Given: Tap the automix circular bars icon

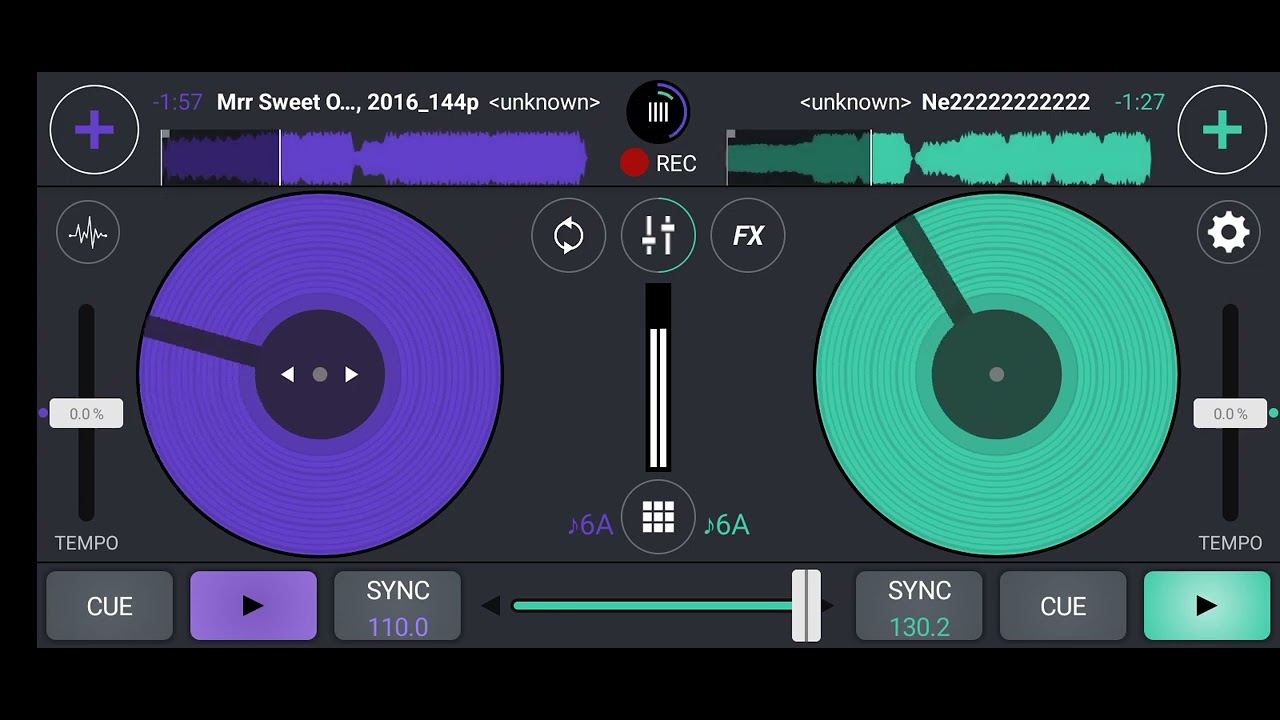Looking at the screenshot, I should tap(658, 111).
